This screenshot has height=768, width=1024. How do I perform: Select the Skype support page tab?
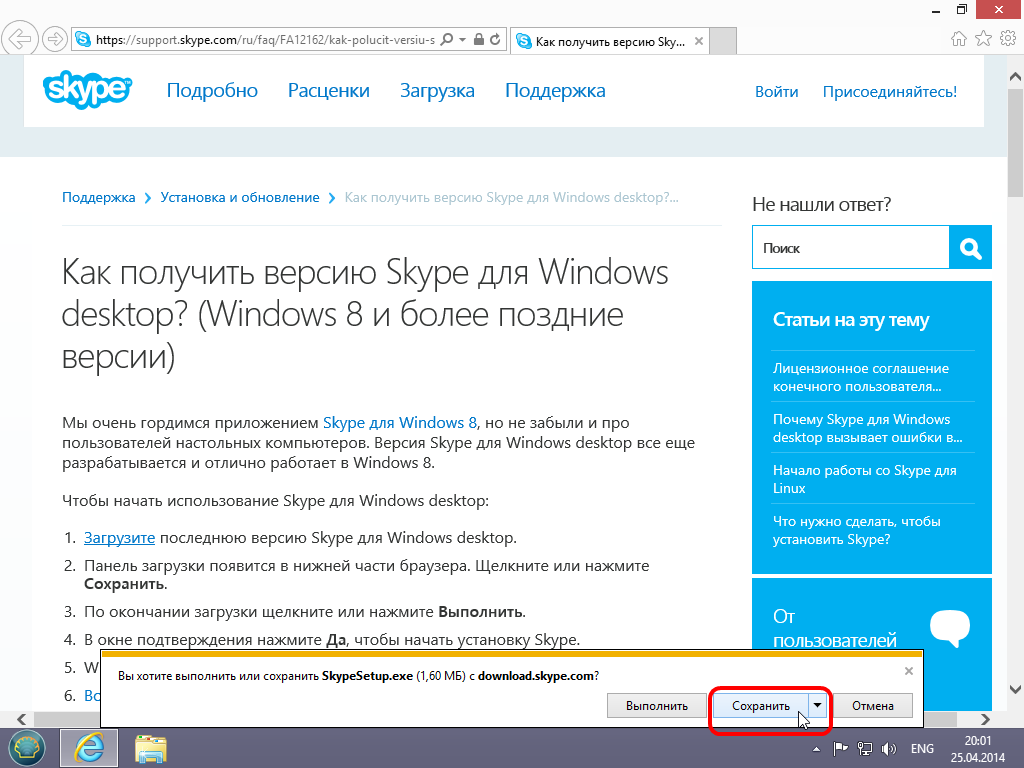tap(609, 41)
